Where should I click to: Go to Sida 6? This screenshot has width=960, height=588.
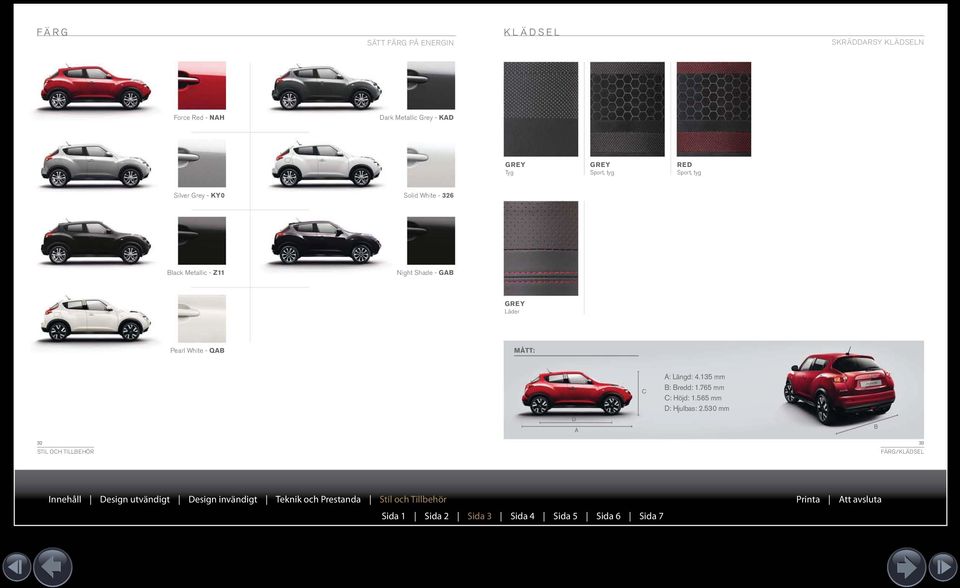coord(608,516)
